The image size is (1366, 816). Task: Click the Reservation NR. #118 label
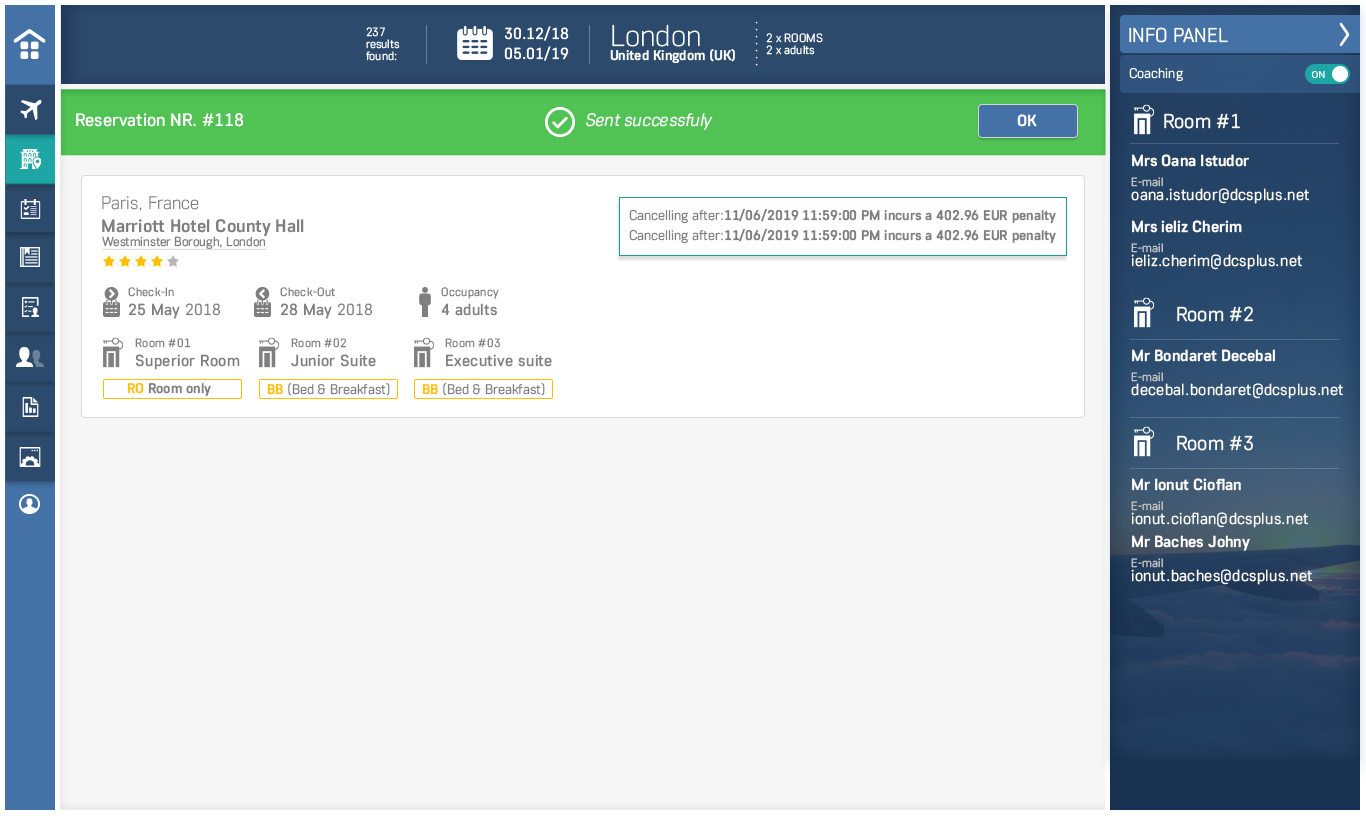click(159, 121)
